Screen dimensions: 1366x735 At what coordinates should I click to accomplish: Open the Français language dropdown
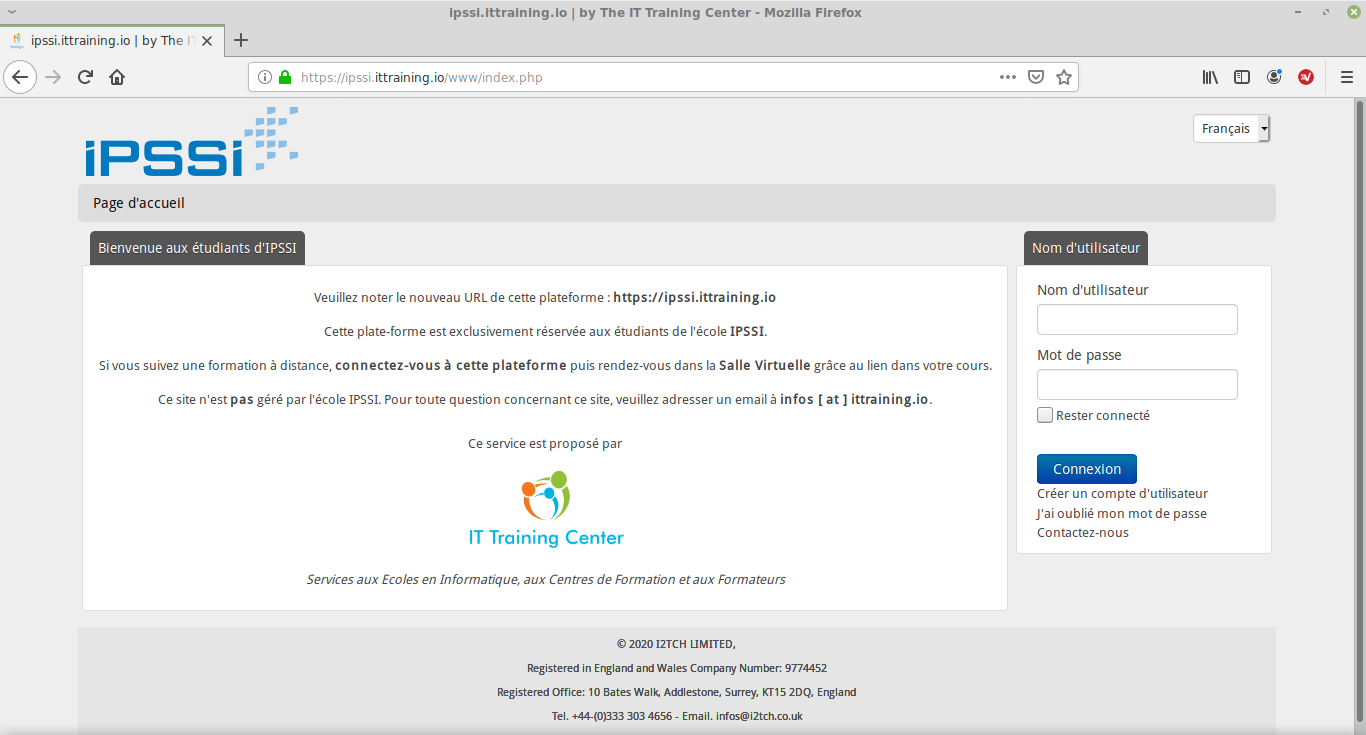click(1231, 129)
